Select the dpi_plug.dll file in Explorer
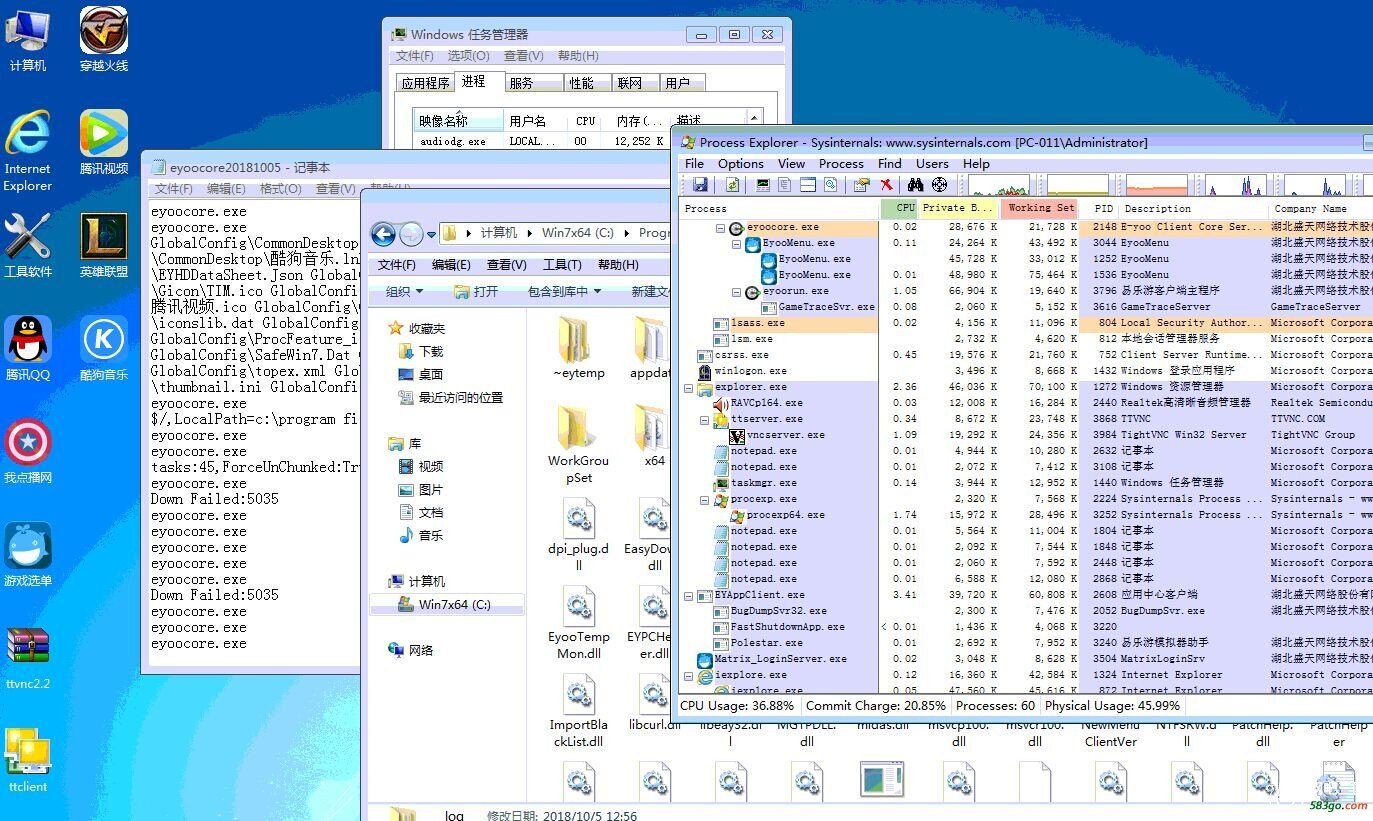Viewport: 1373px width, 821px height. [578, 533]
